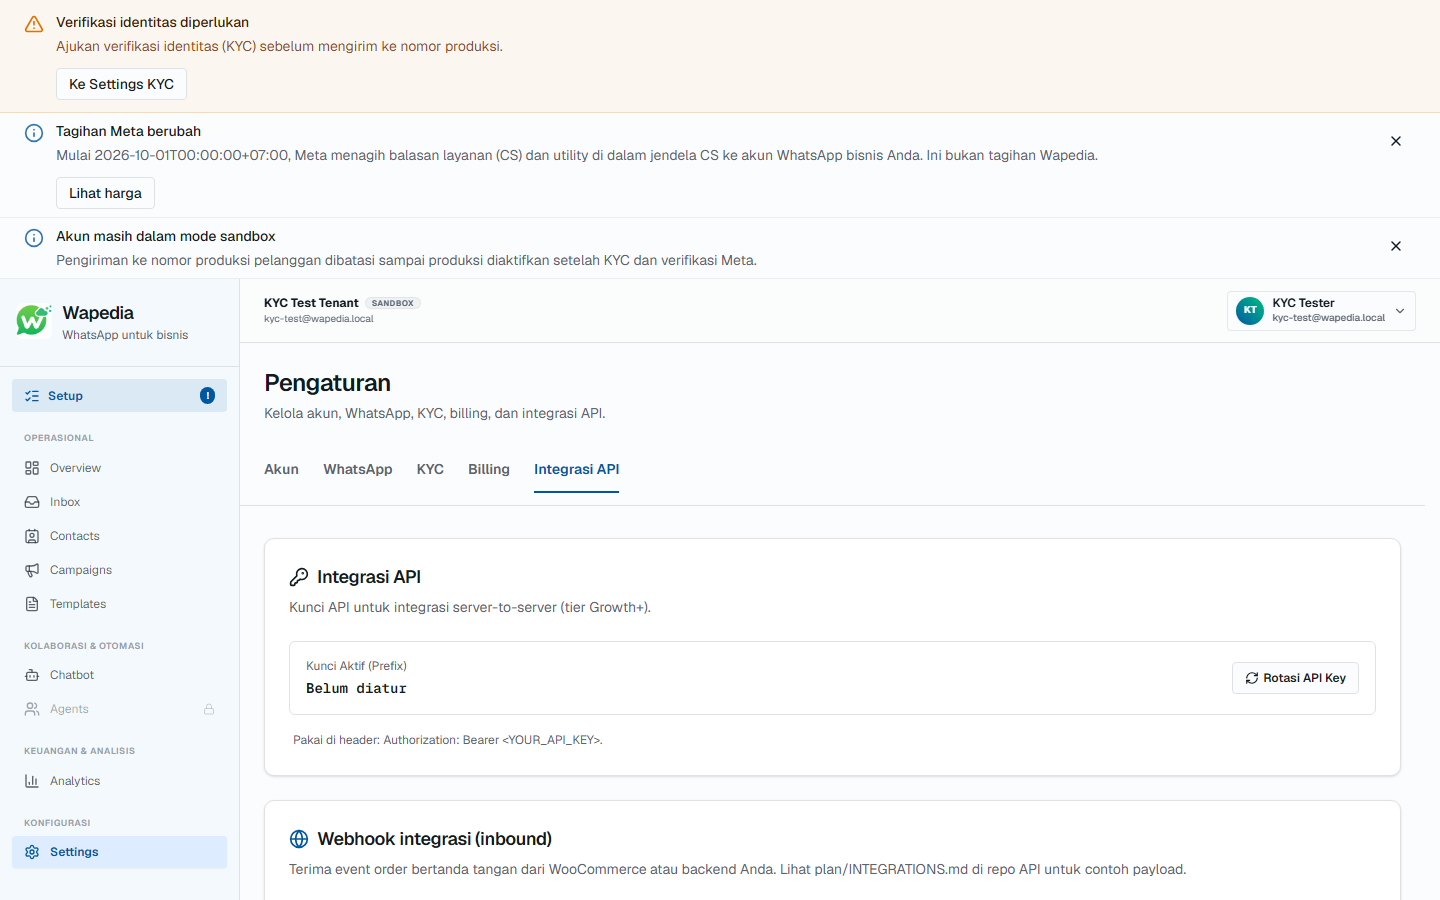Screen dimensions: 1440x900
Task: Go to Ke Settings KYC
Action: (x=121, y=84)
